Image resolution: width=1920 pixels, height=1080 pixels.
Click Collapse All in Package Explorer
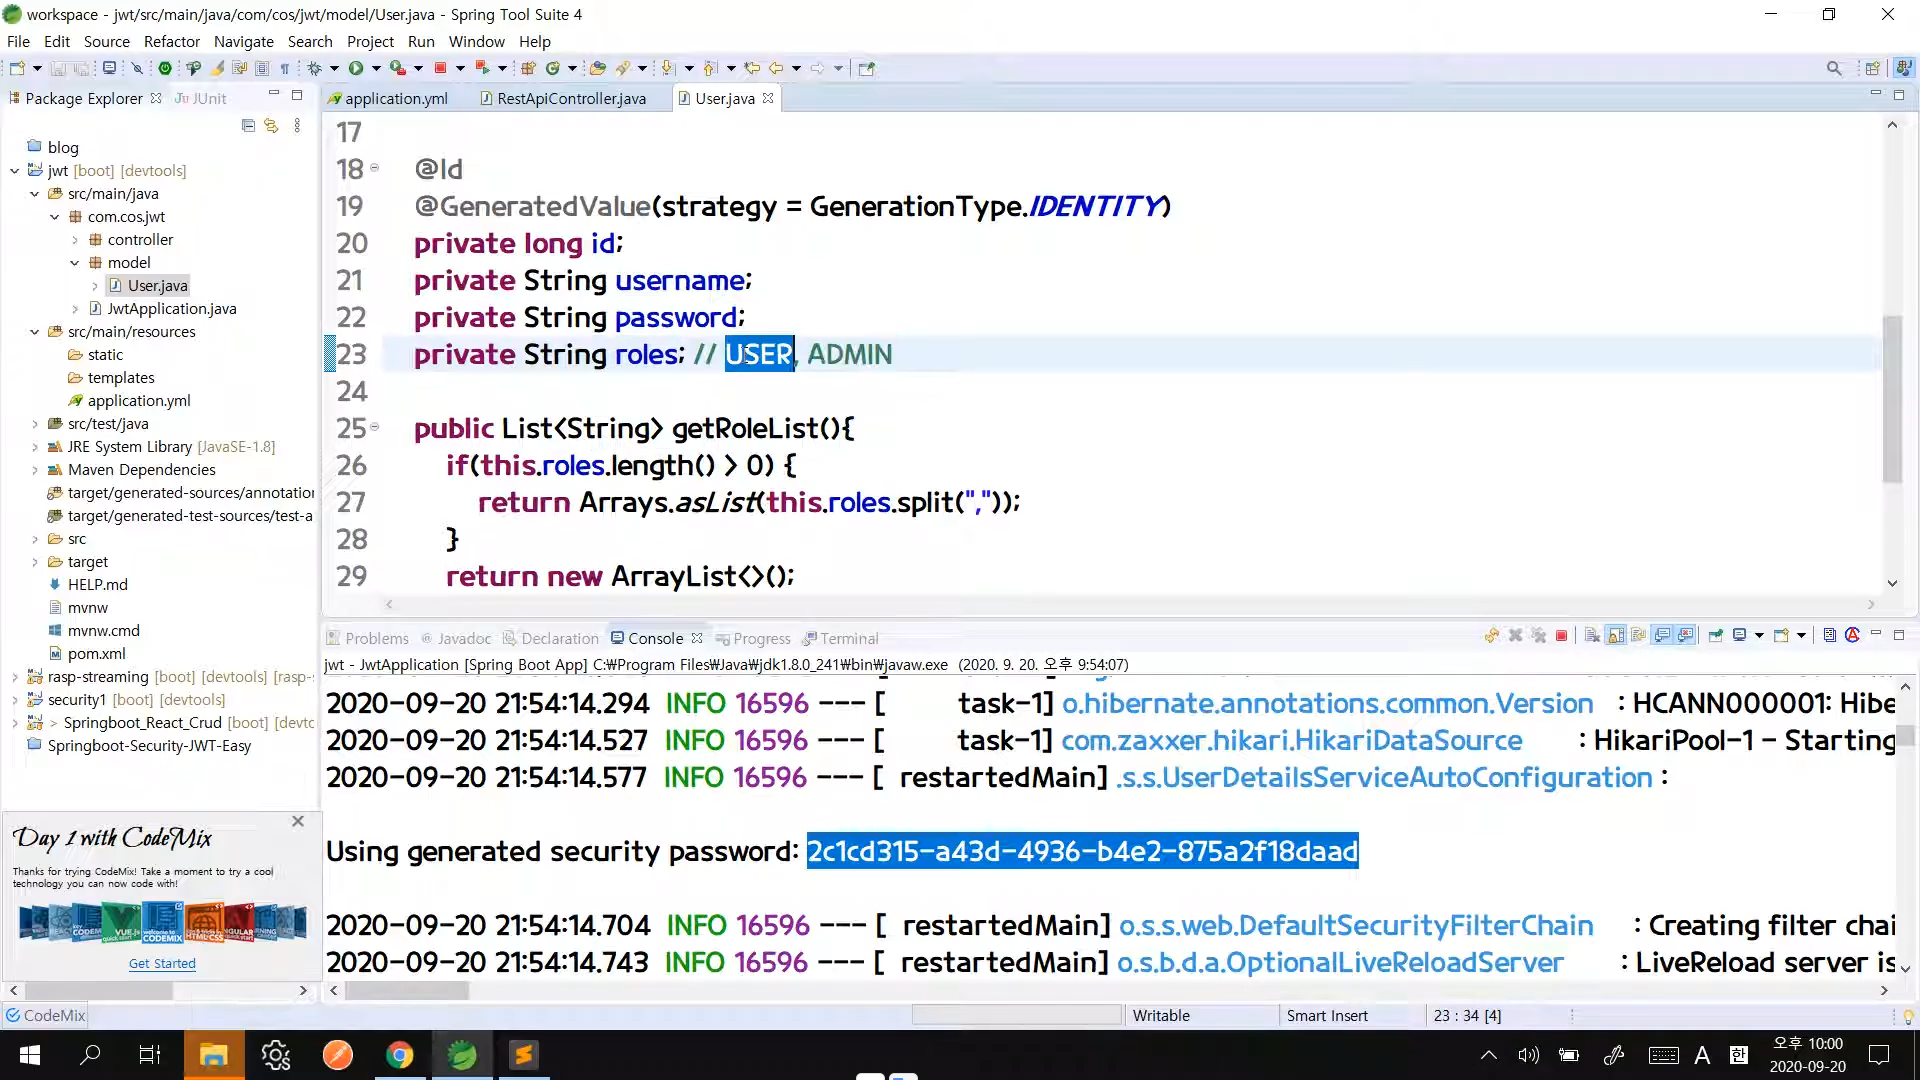248,126
